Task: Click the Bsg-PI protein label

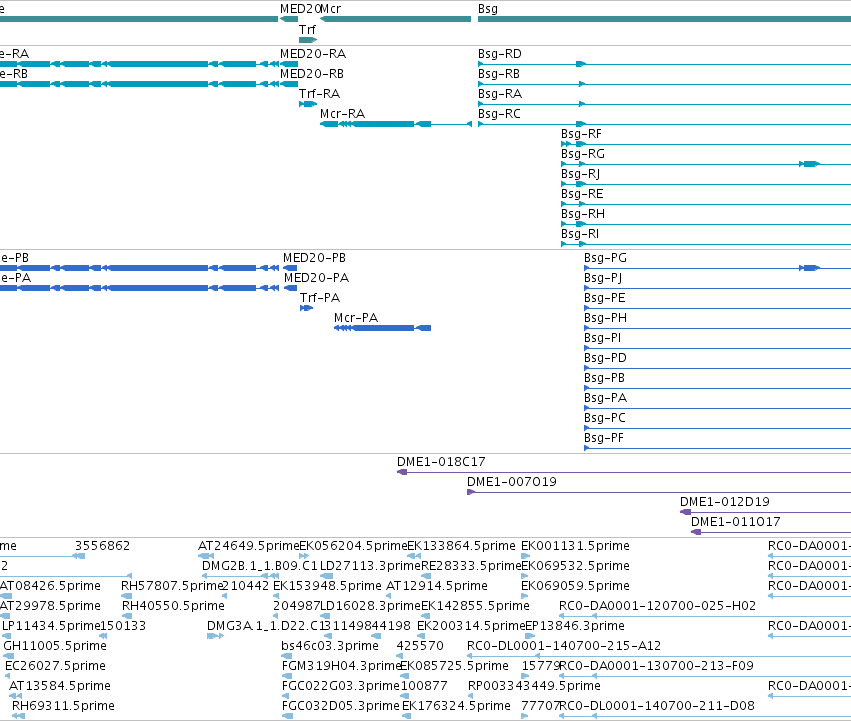Action: (x=602, y=338)
